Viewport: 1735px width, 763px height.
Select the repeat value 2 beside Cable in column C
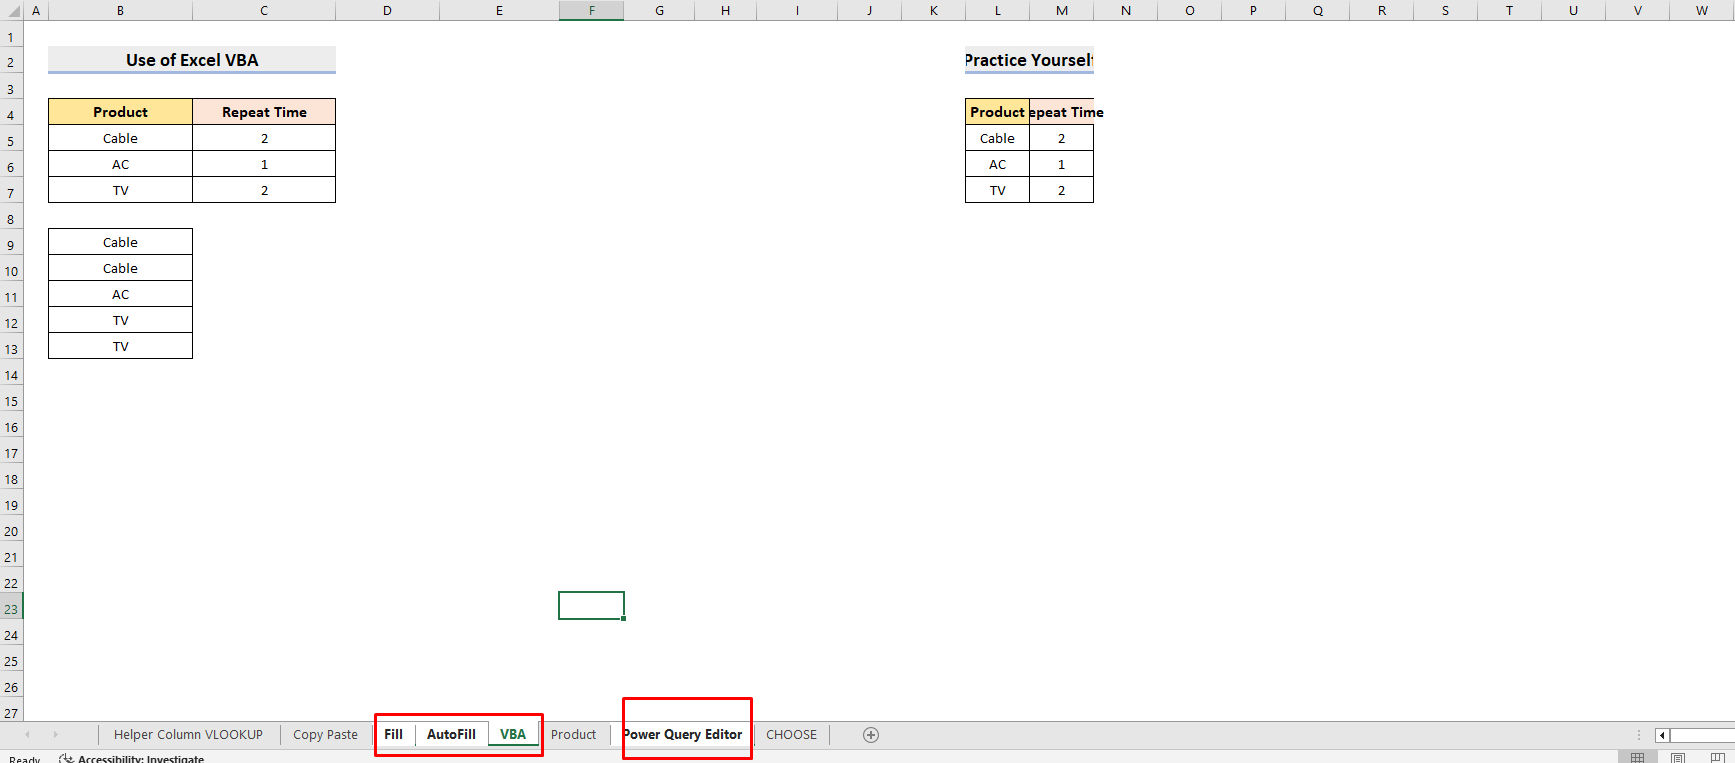(x=264, y=138)
